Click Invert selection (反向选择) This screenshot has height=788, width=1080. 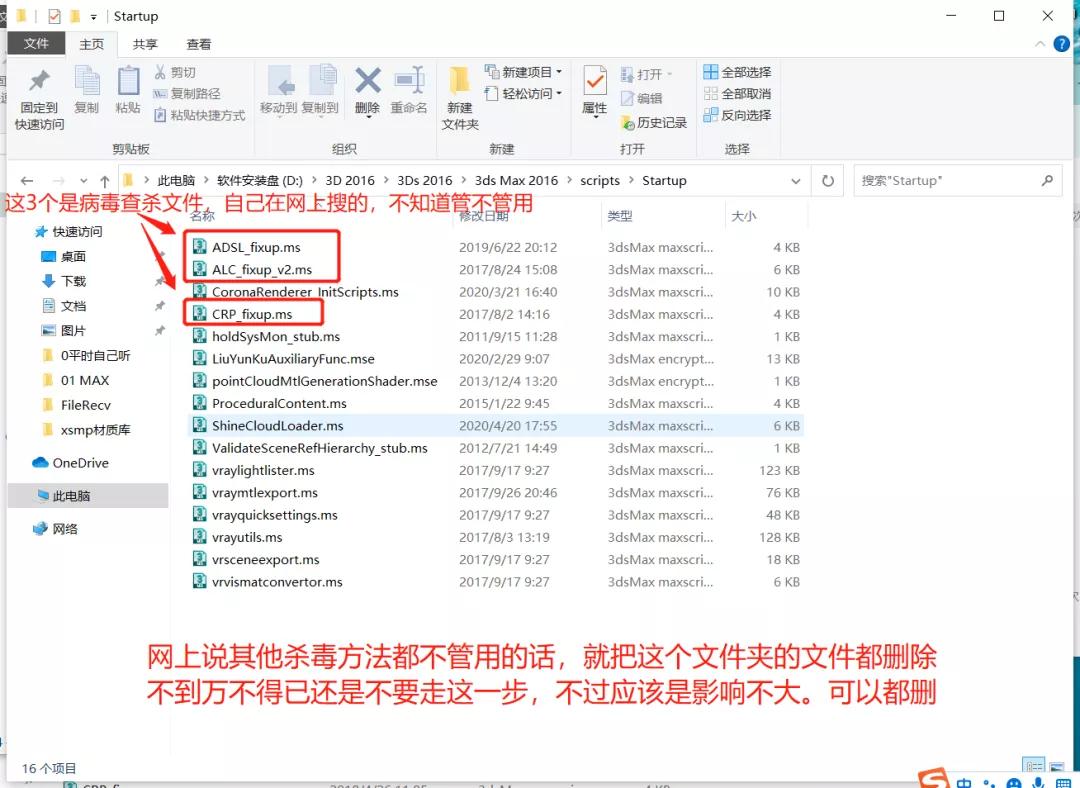[737, 115]
